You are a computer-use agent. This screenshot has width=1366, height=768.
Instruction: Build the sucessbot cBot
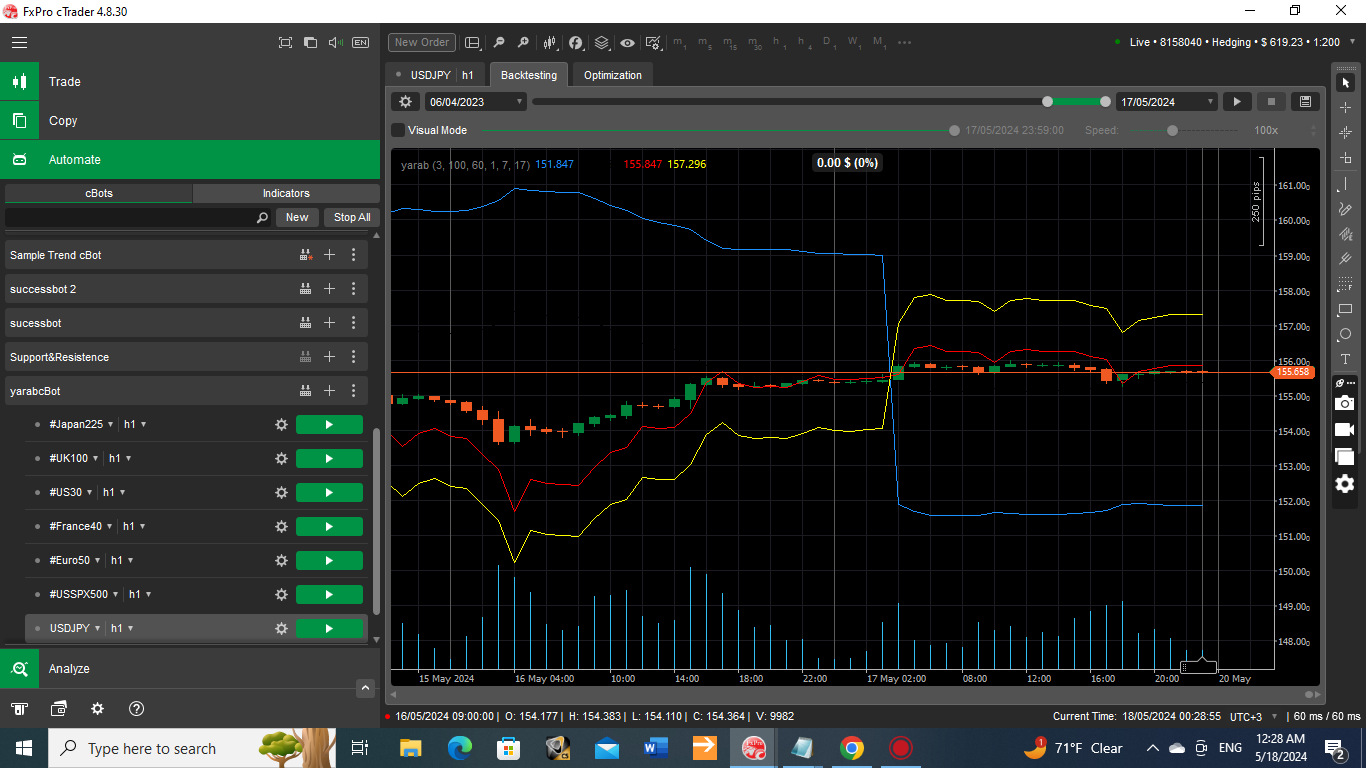click(x=305, y=323)
